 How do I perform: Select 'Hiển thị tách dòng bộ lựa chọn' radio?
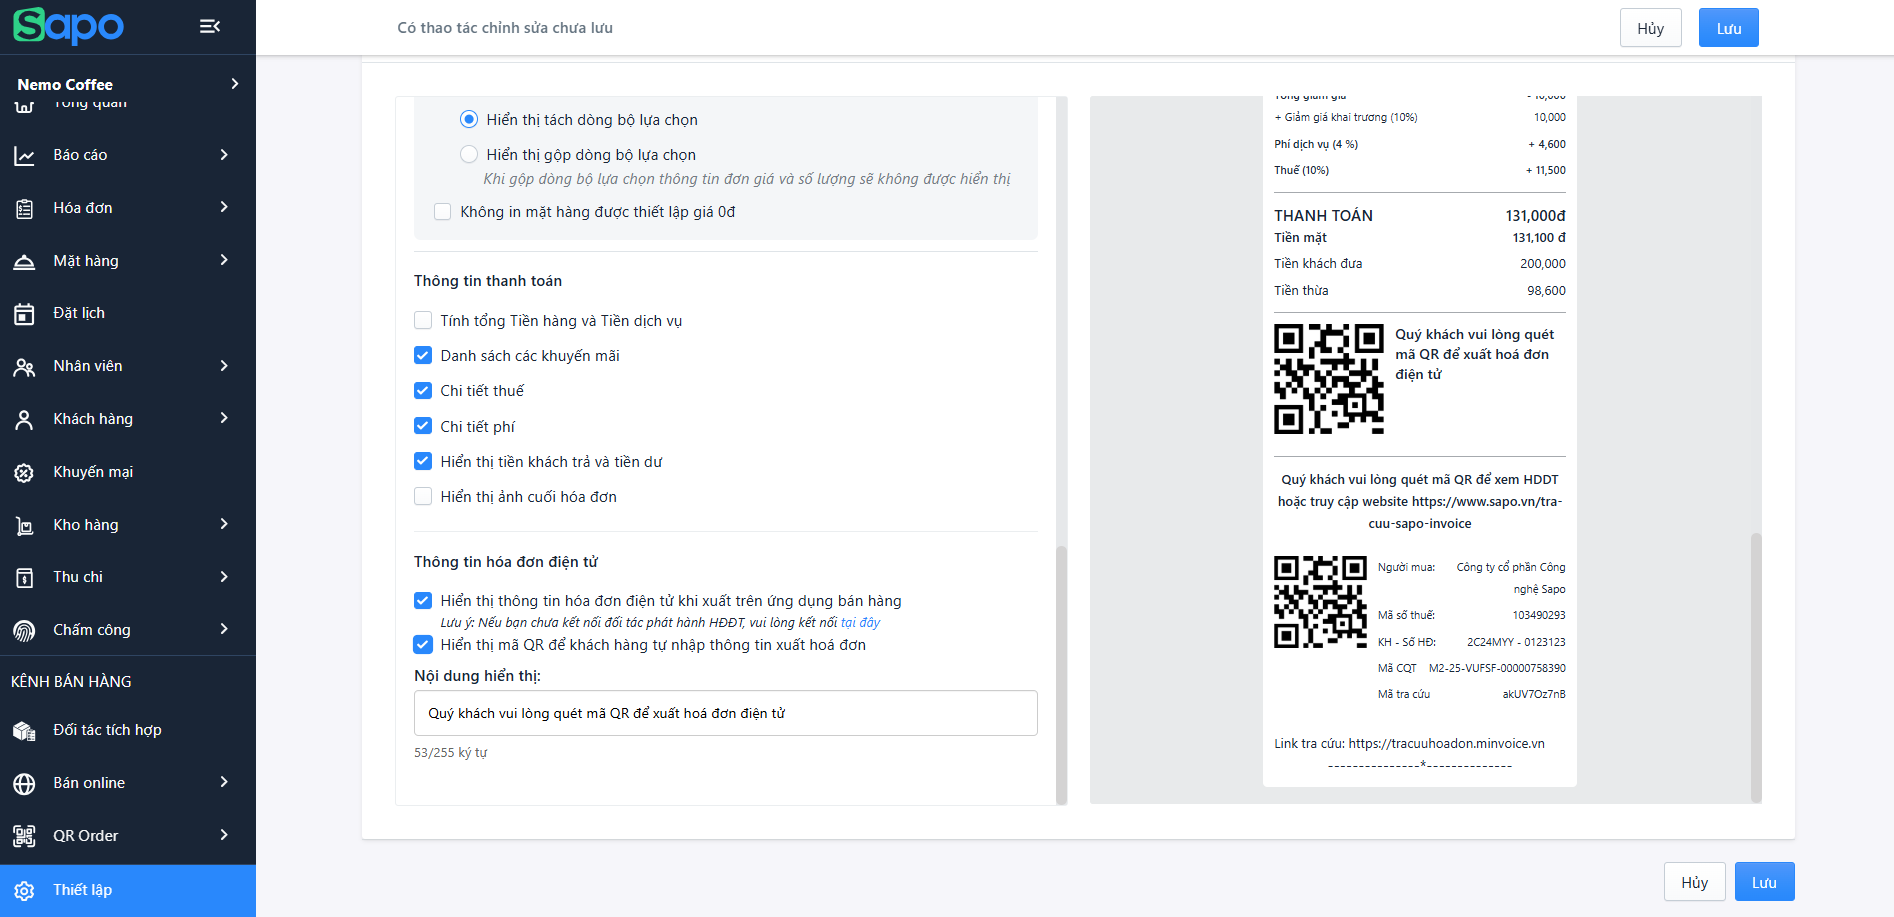[x=468, y=119]
